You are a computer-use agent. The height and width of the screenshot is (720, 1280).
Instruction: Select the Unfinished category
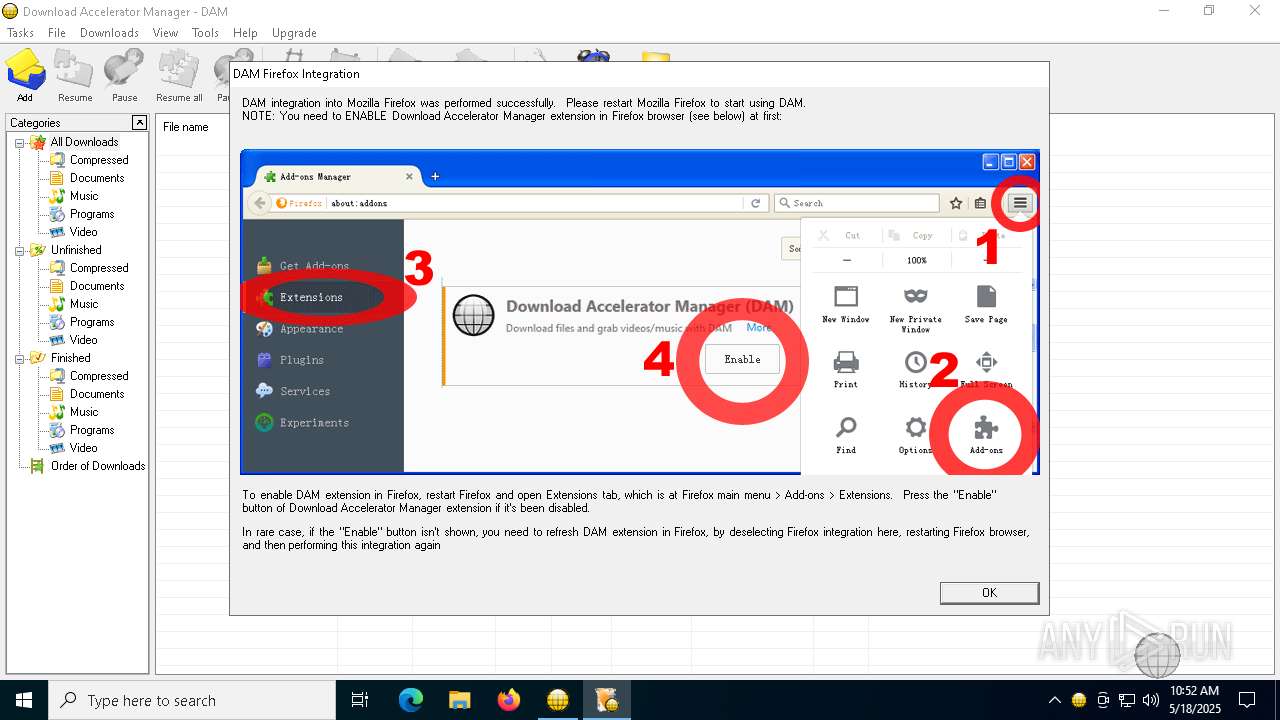[x=76, y=250]
